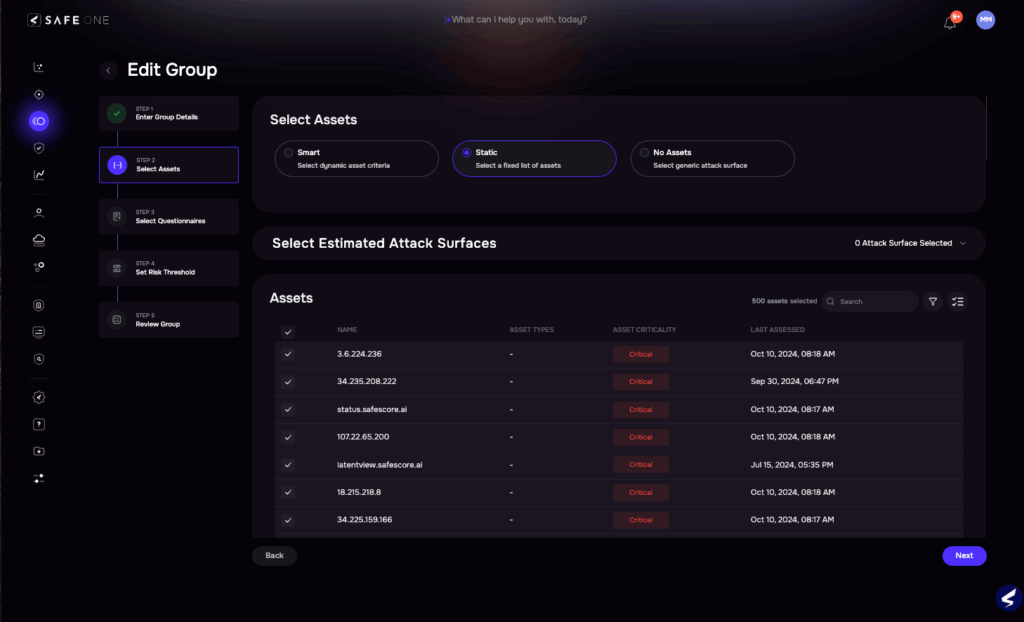Click the status.safescore.ai asset name
This screenshot has height=622, width=1024.
[372, 410]
